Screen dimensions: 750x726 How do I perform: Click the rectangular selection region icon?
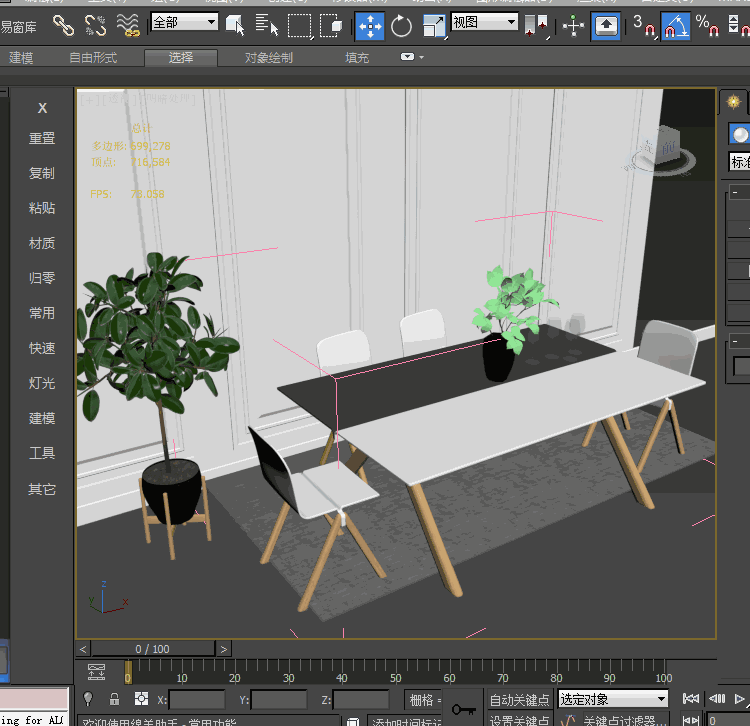pos(299,26)
